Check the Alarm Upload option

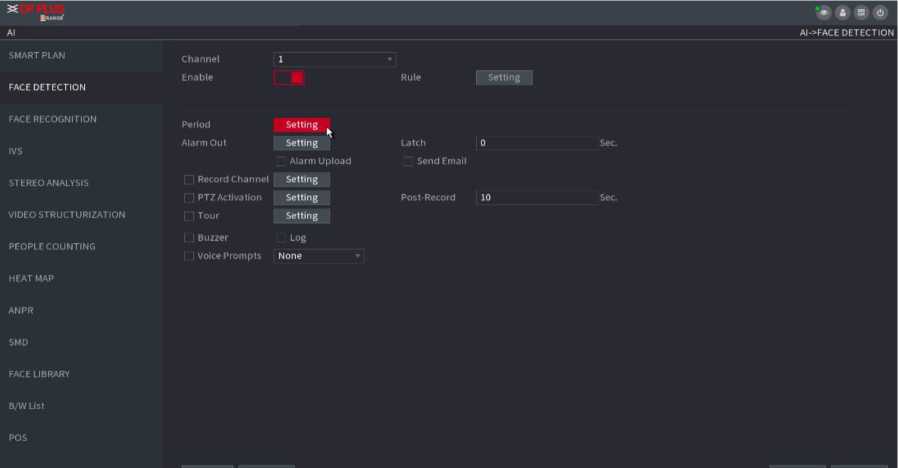[281, 161]
